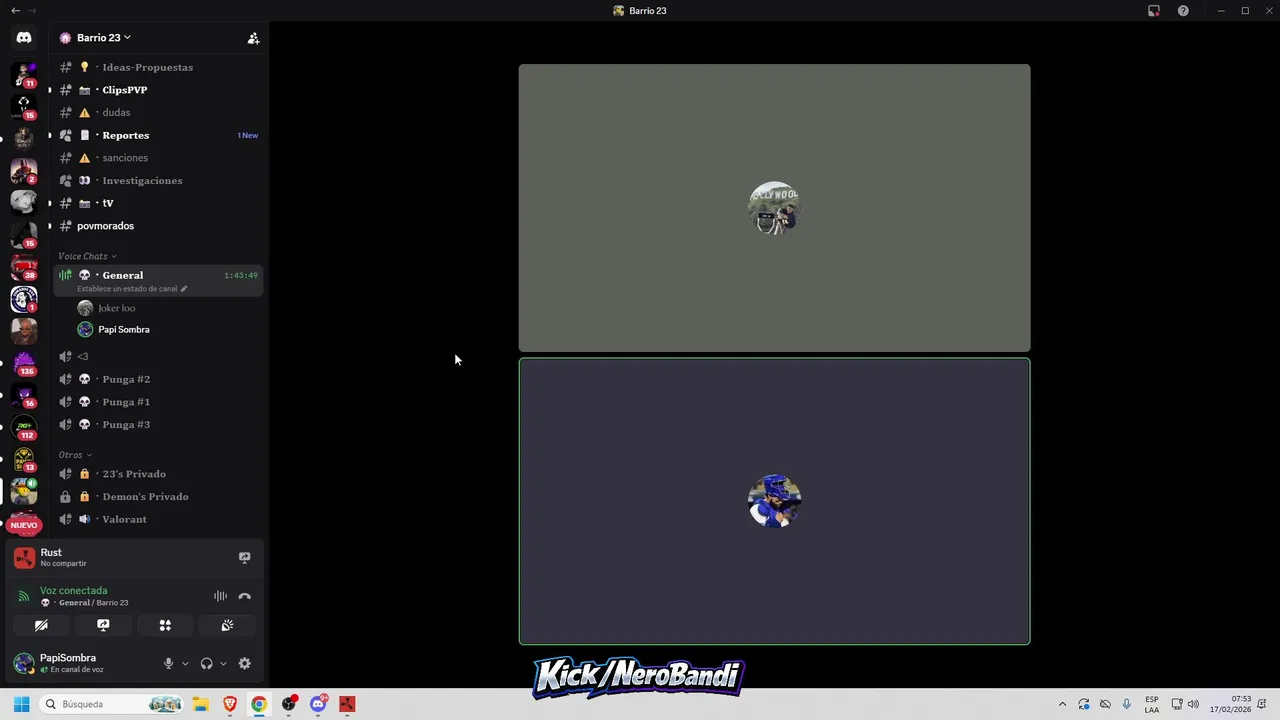Disconnect from voice with hang-up icon

point(244,596)
